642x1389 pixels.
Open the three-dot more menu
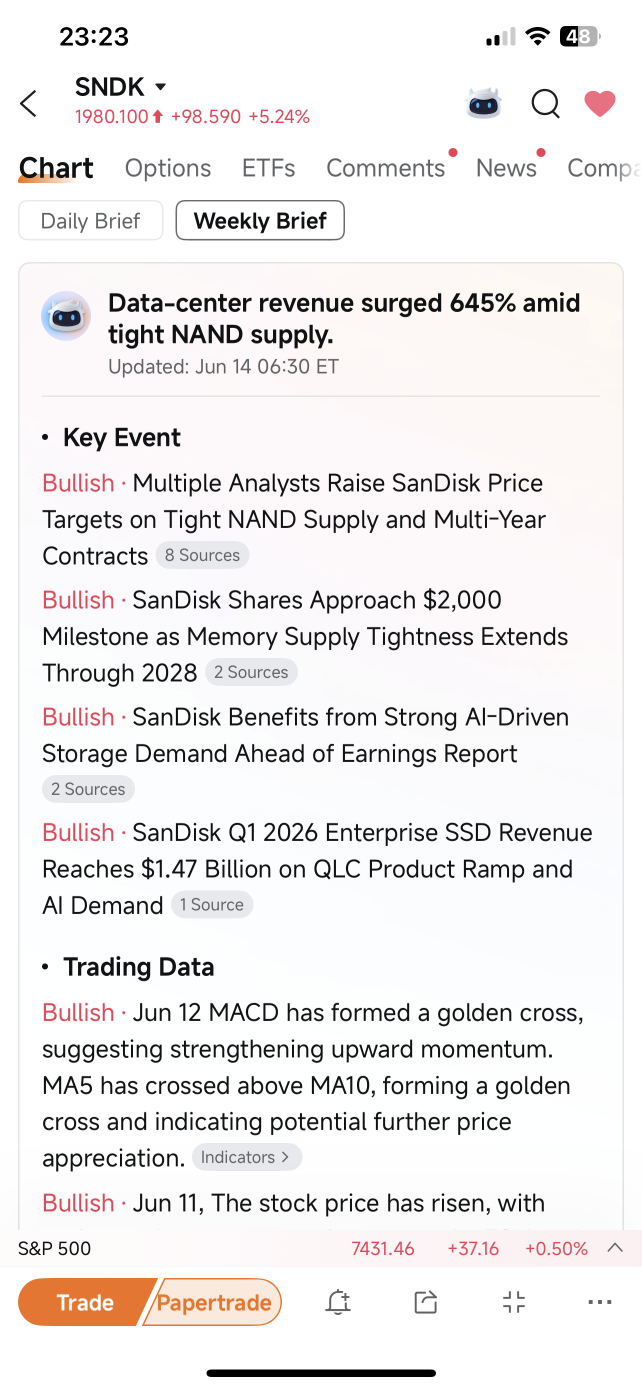tap(600, 1302)
